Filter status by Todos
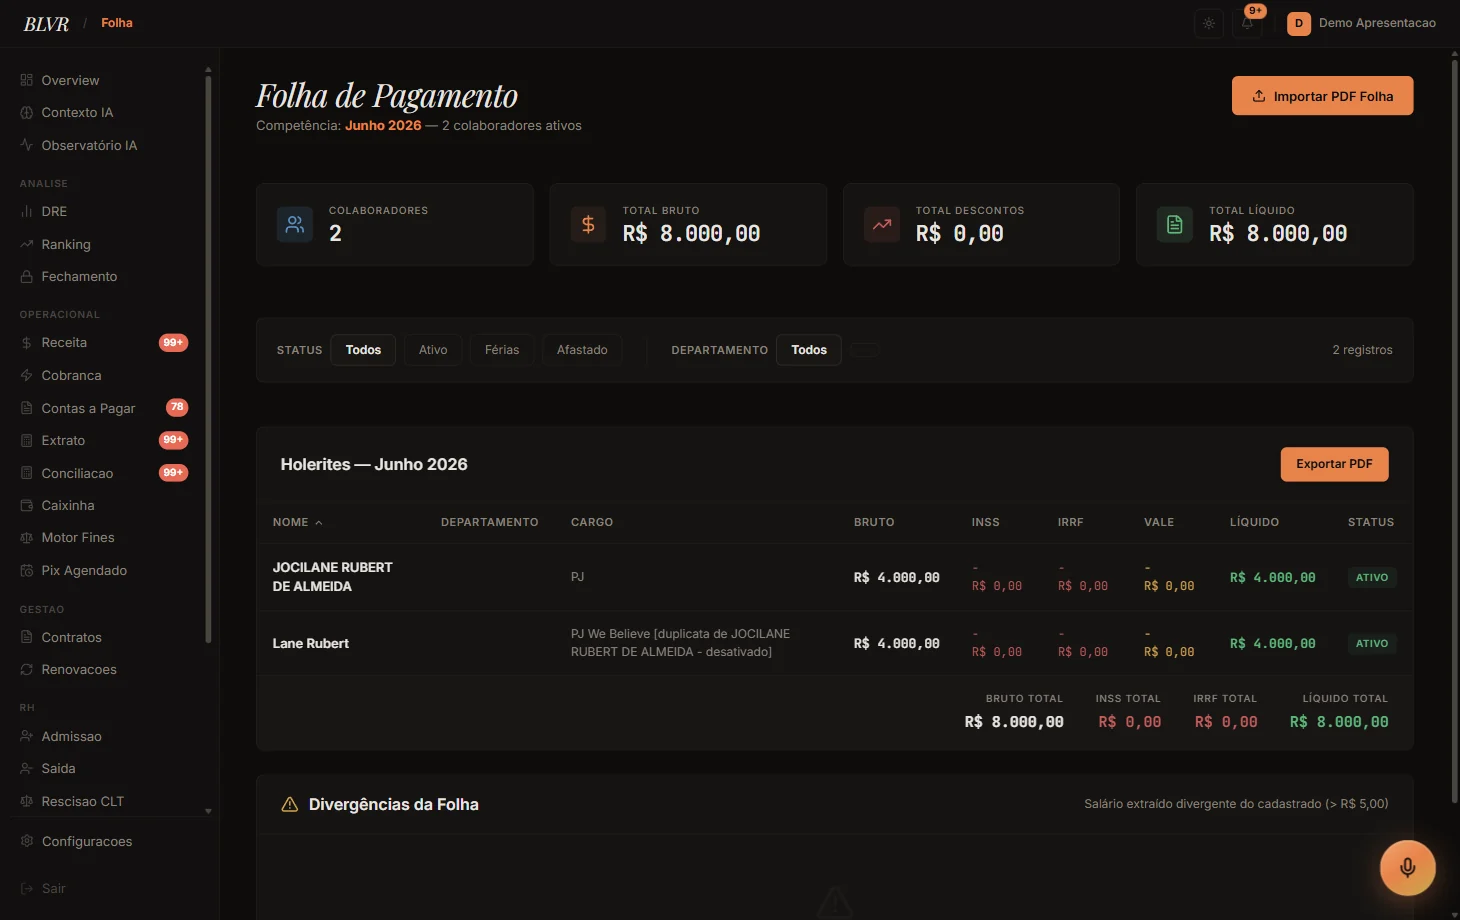Image resolution: width=1460 pixels, height=920 pixels. (x=363, y=350)
